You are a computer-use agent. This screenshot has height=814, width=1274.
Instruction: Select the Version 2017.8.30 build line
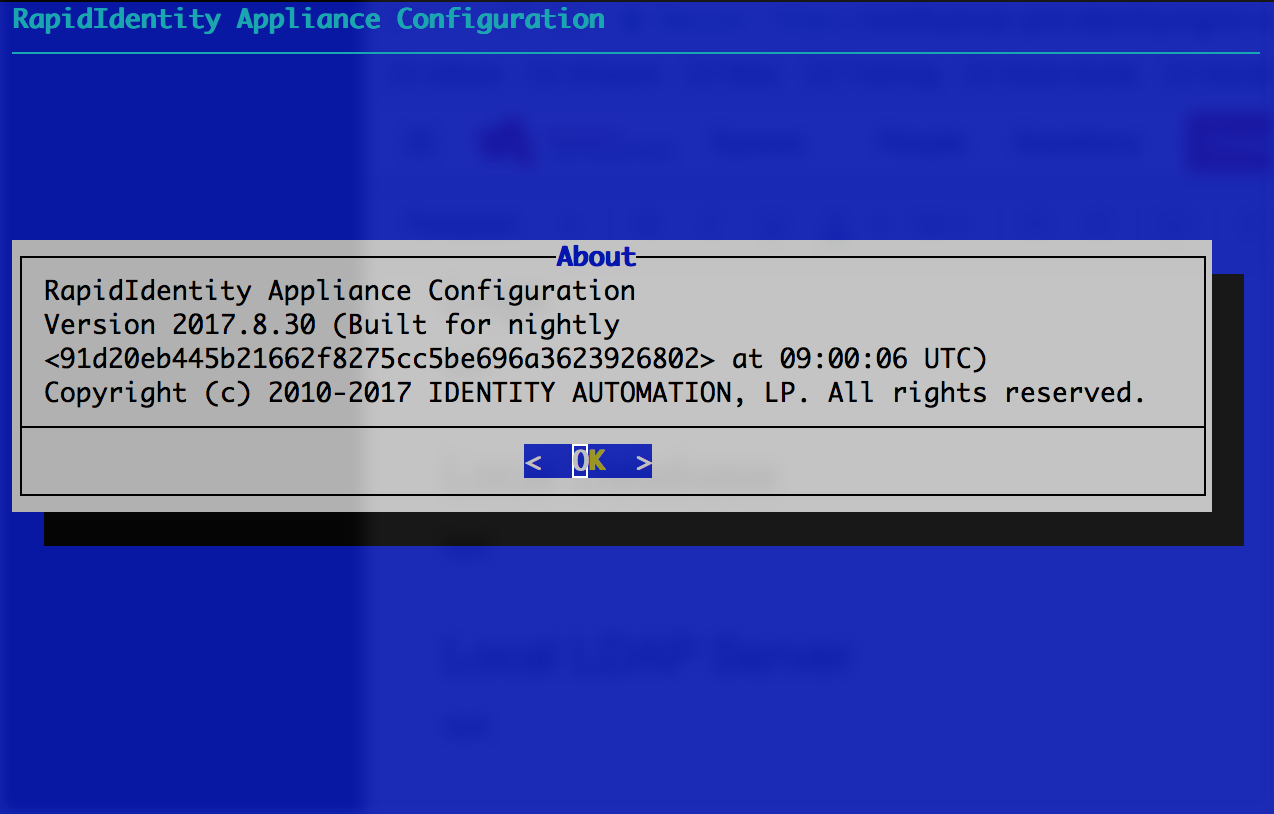(x=332, y=325)
